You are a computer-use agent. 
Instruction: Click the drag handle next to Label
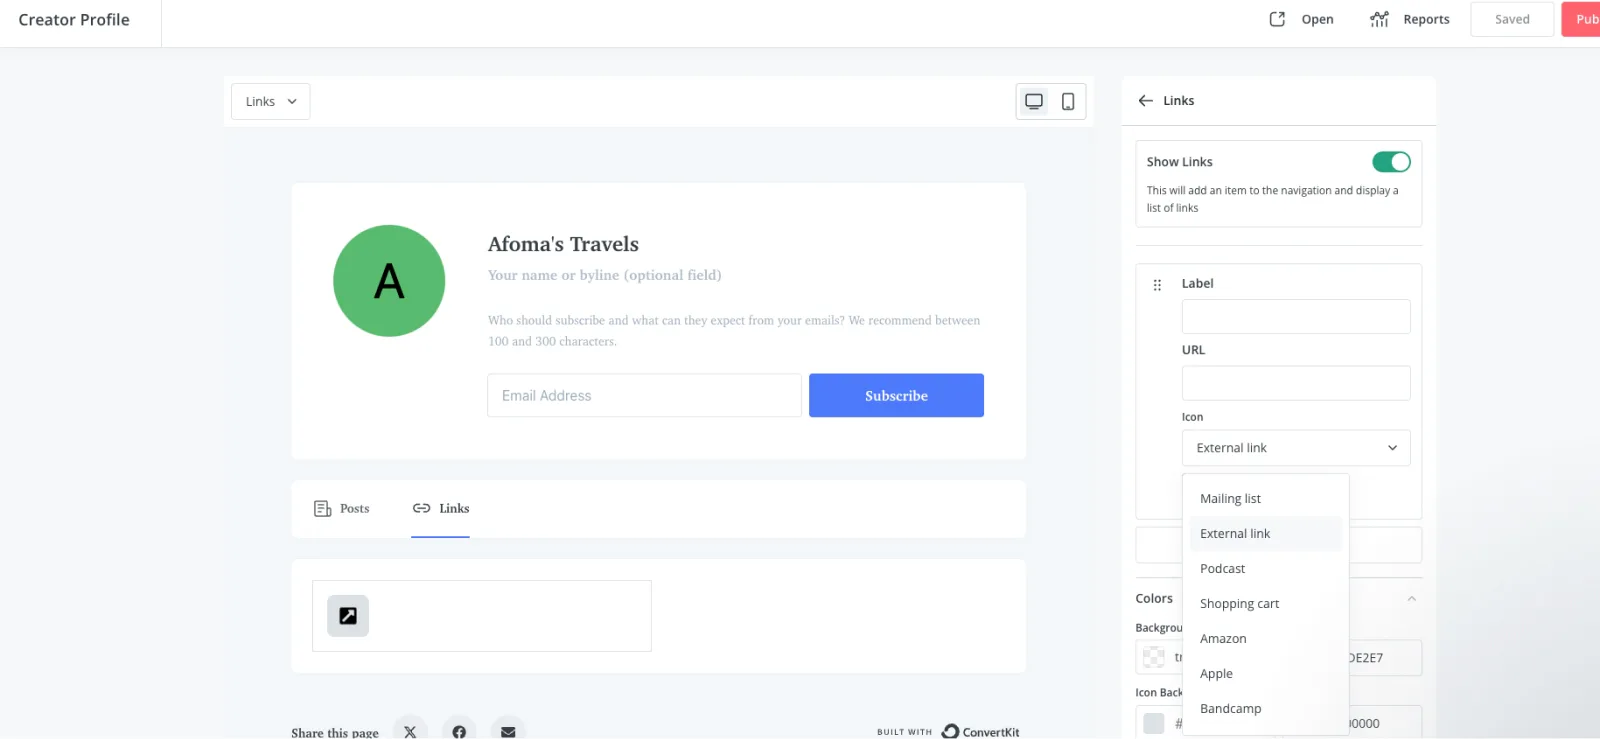1157,285
